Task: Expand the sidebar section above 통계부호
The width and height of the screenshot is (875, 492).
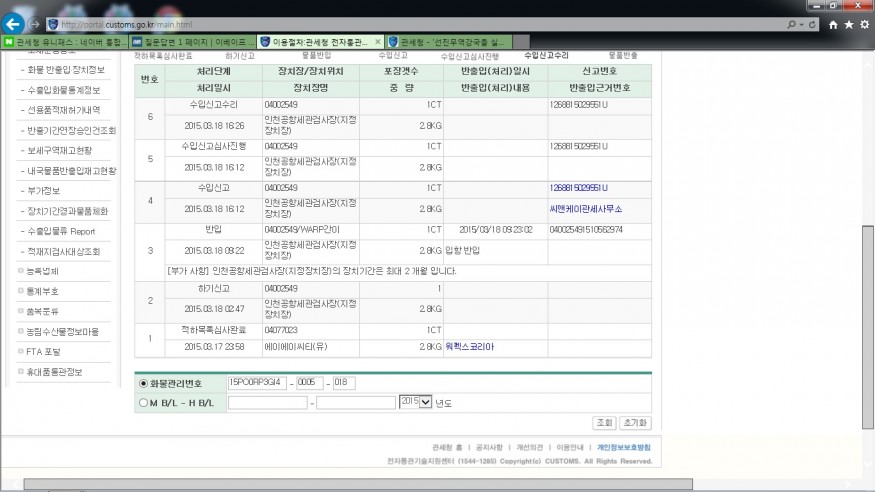Action: click(42, 271)
